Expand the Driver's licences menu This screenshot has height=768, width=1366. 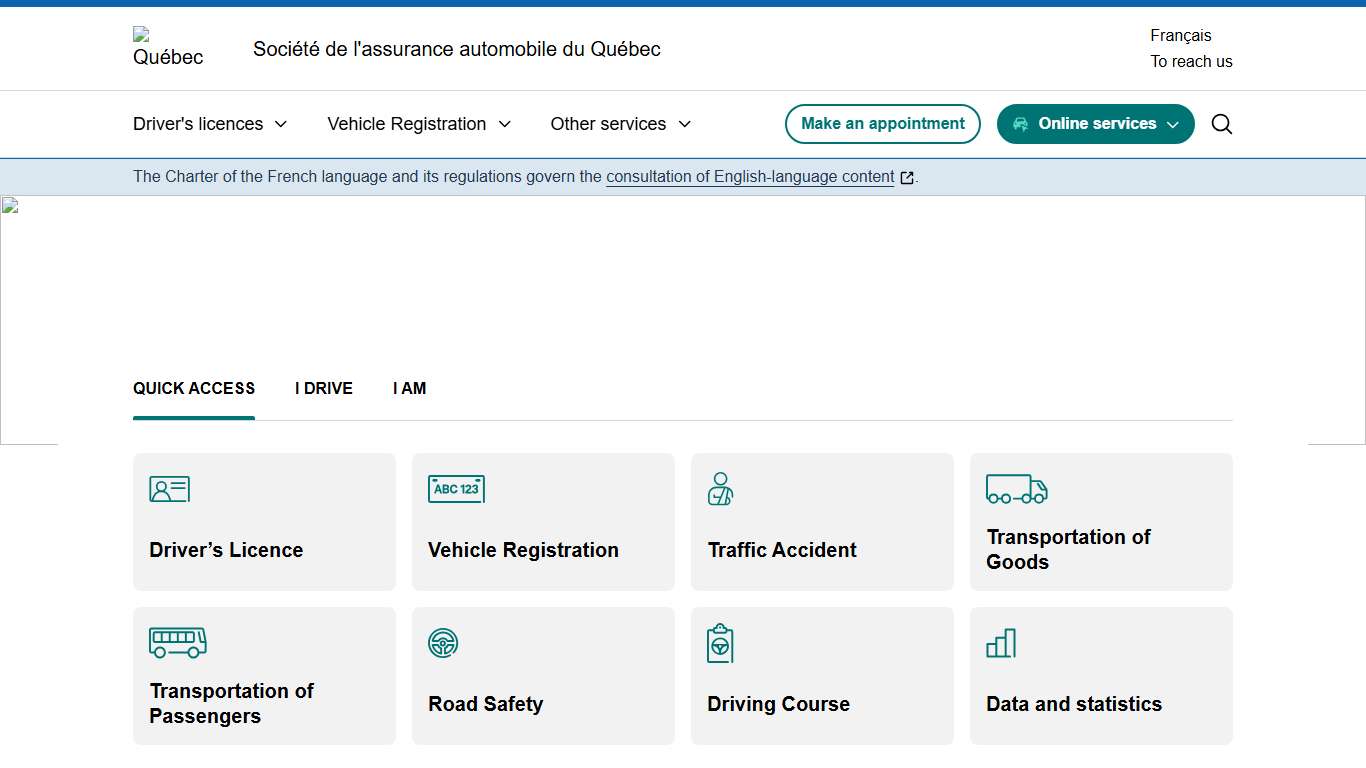(209, 124)
